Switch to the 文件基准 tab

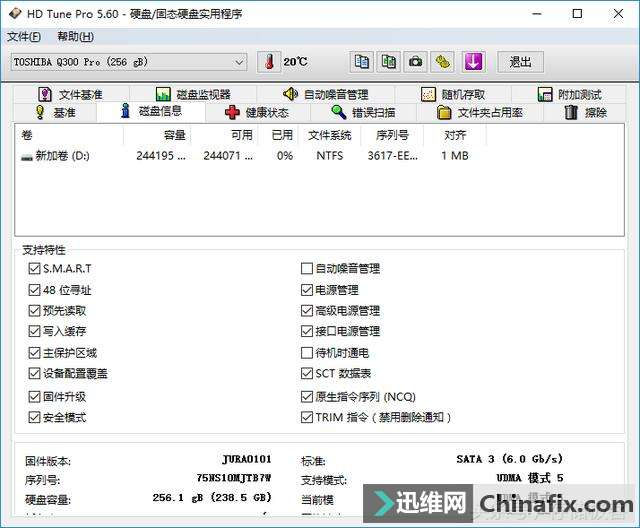coord(71,95)
